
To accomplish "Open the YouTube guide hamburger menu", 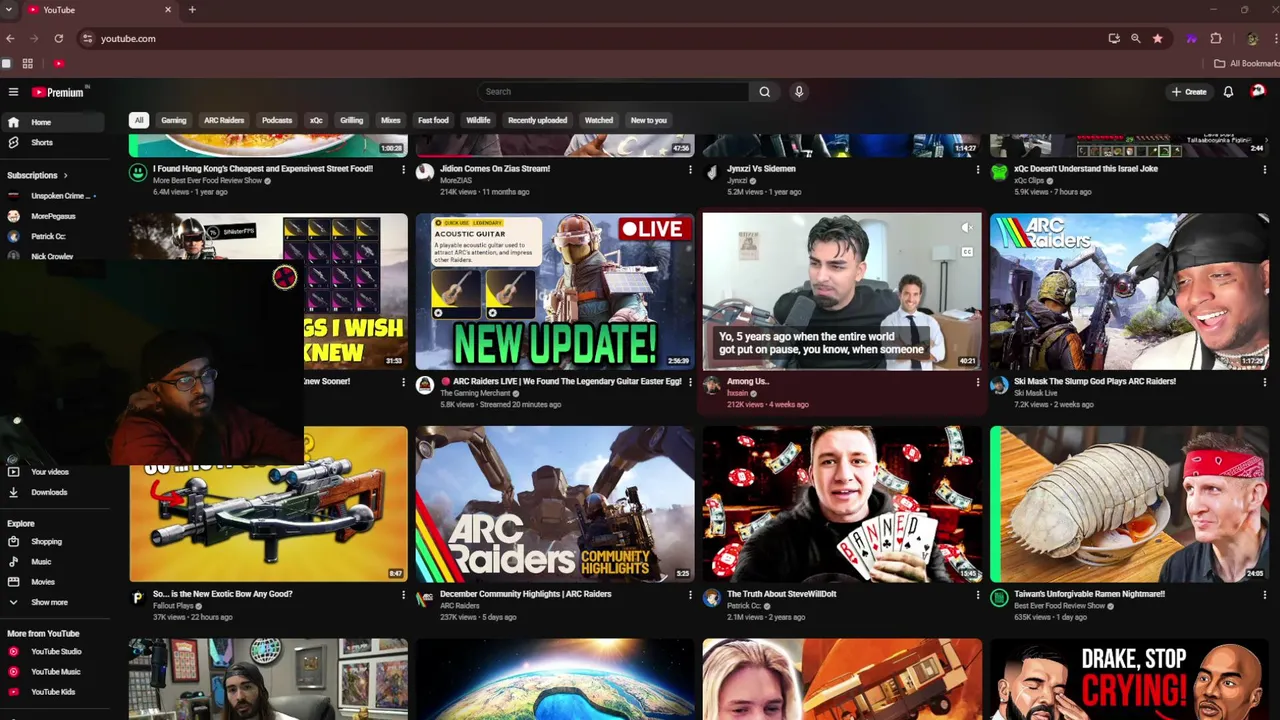I will 13,92.
